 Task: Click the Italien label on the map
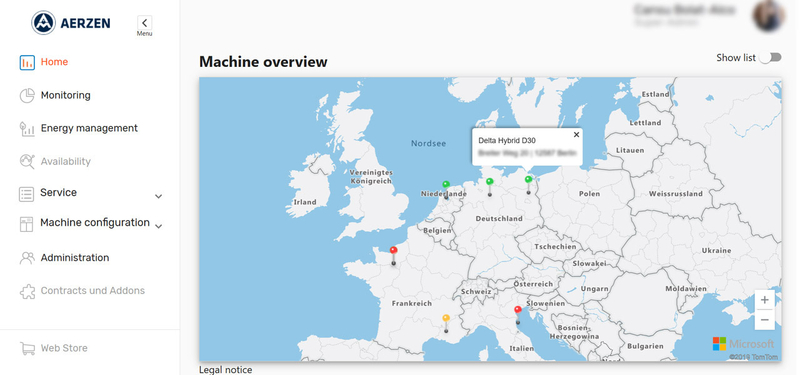(x=521, y=348)
